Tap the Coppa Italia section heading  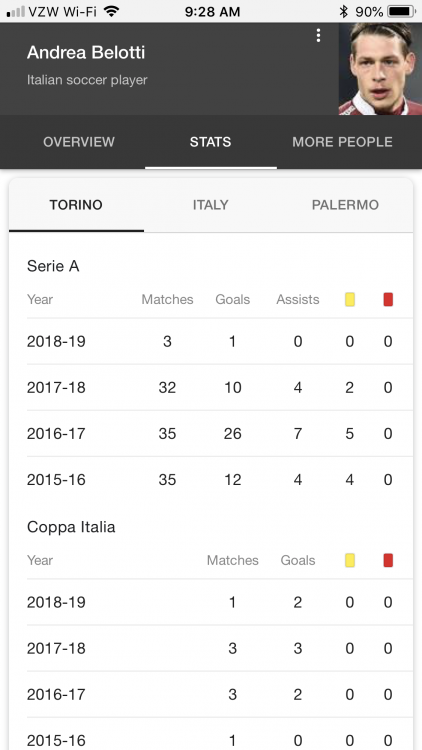tap(71, 527)
